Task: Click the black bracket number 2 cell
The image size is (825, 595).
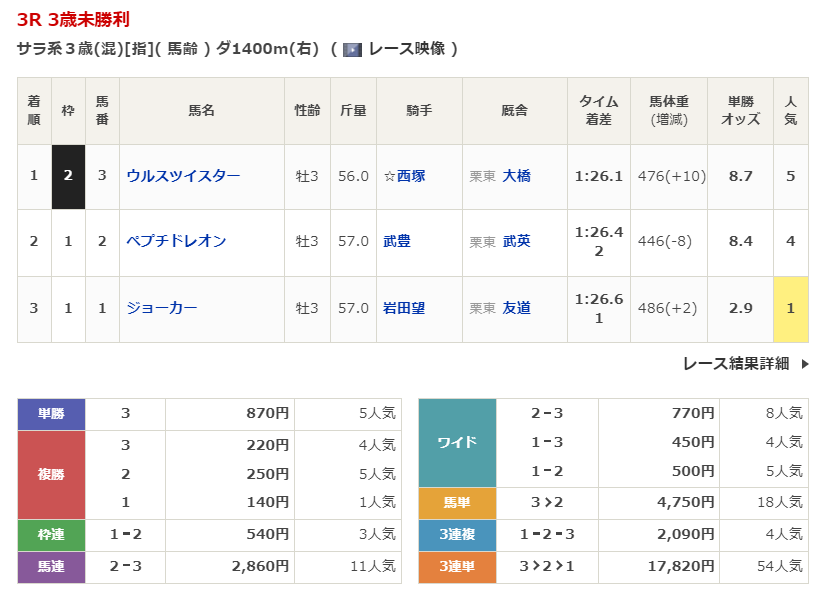Action: (68, 176)
